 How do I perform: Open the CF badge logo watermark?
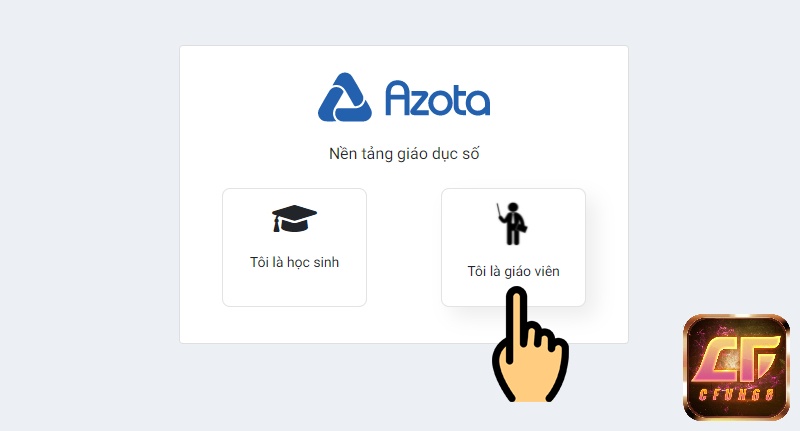[736, 367]
